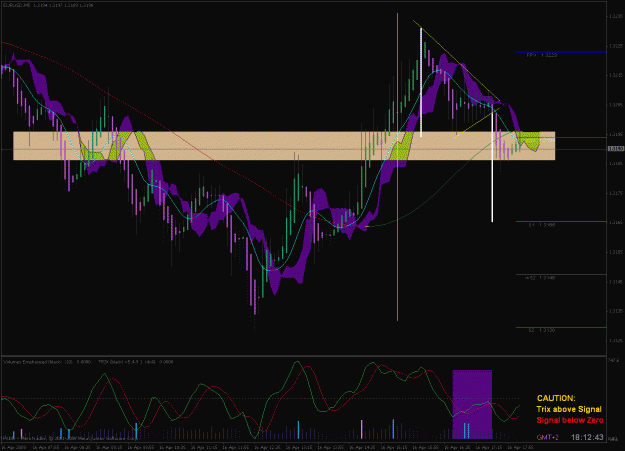
Task: Select the white vertical line at the price peak
Action: (421, 82)
